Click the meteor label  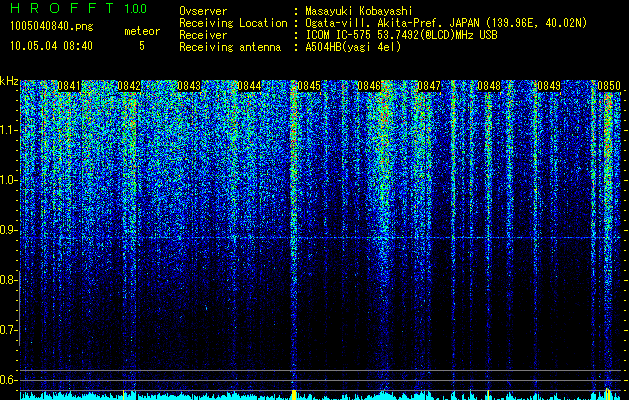pyautogui.click(x=142, y=31)
